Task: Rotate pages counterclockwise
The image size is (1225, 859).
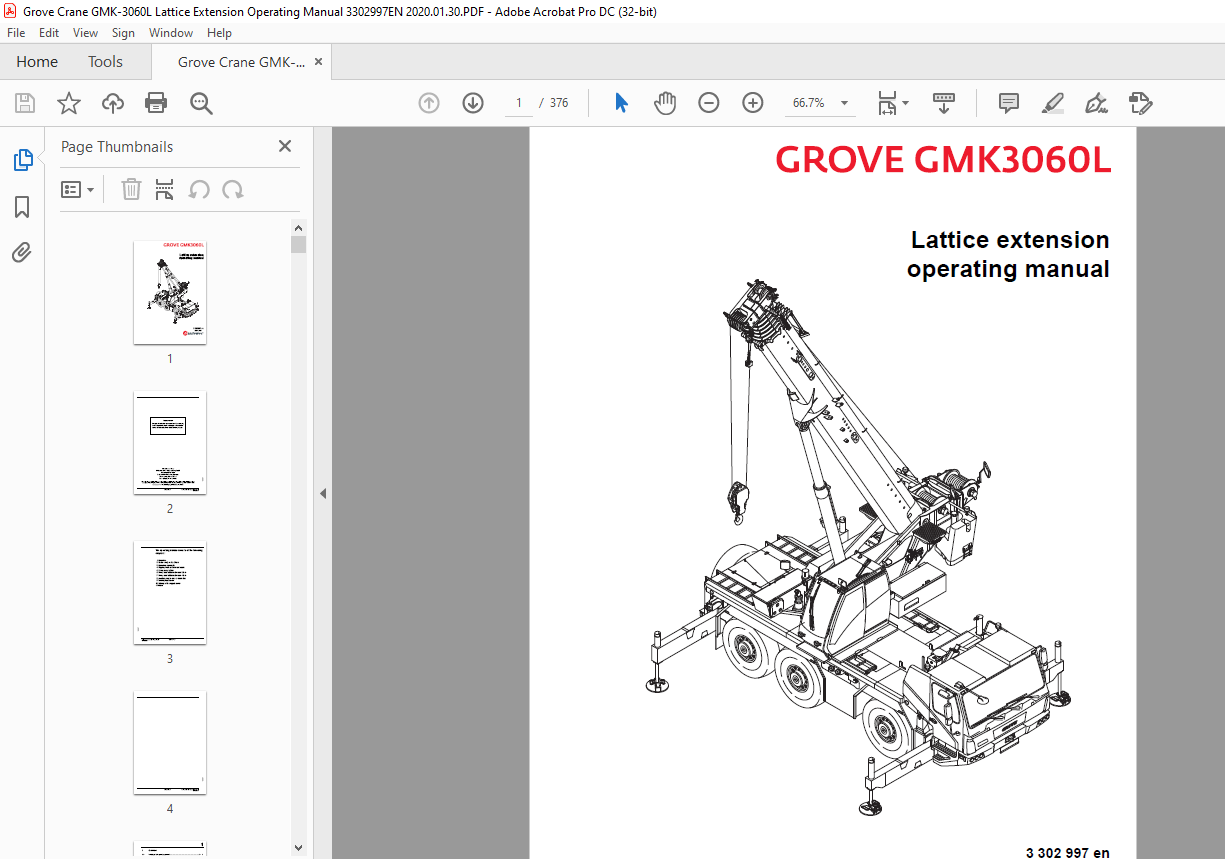Action: point(199,189)
